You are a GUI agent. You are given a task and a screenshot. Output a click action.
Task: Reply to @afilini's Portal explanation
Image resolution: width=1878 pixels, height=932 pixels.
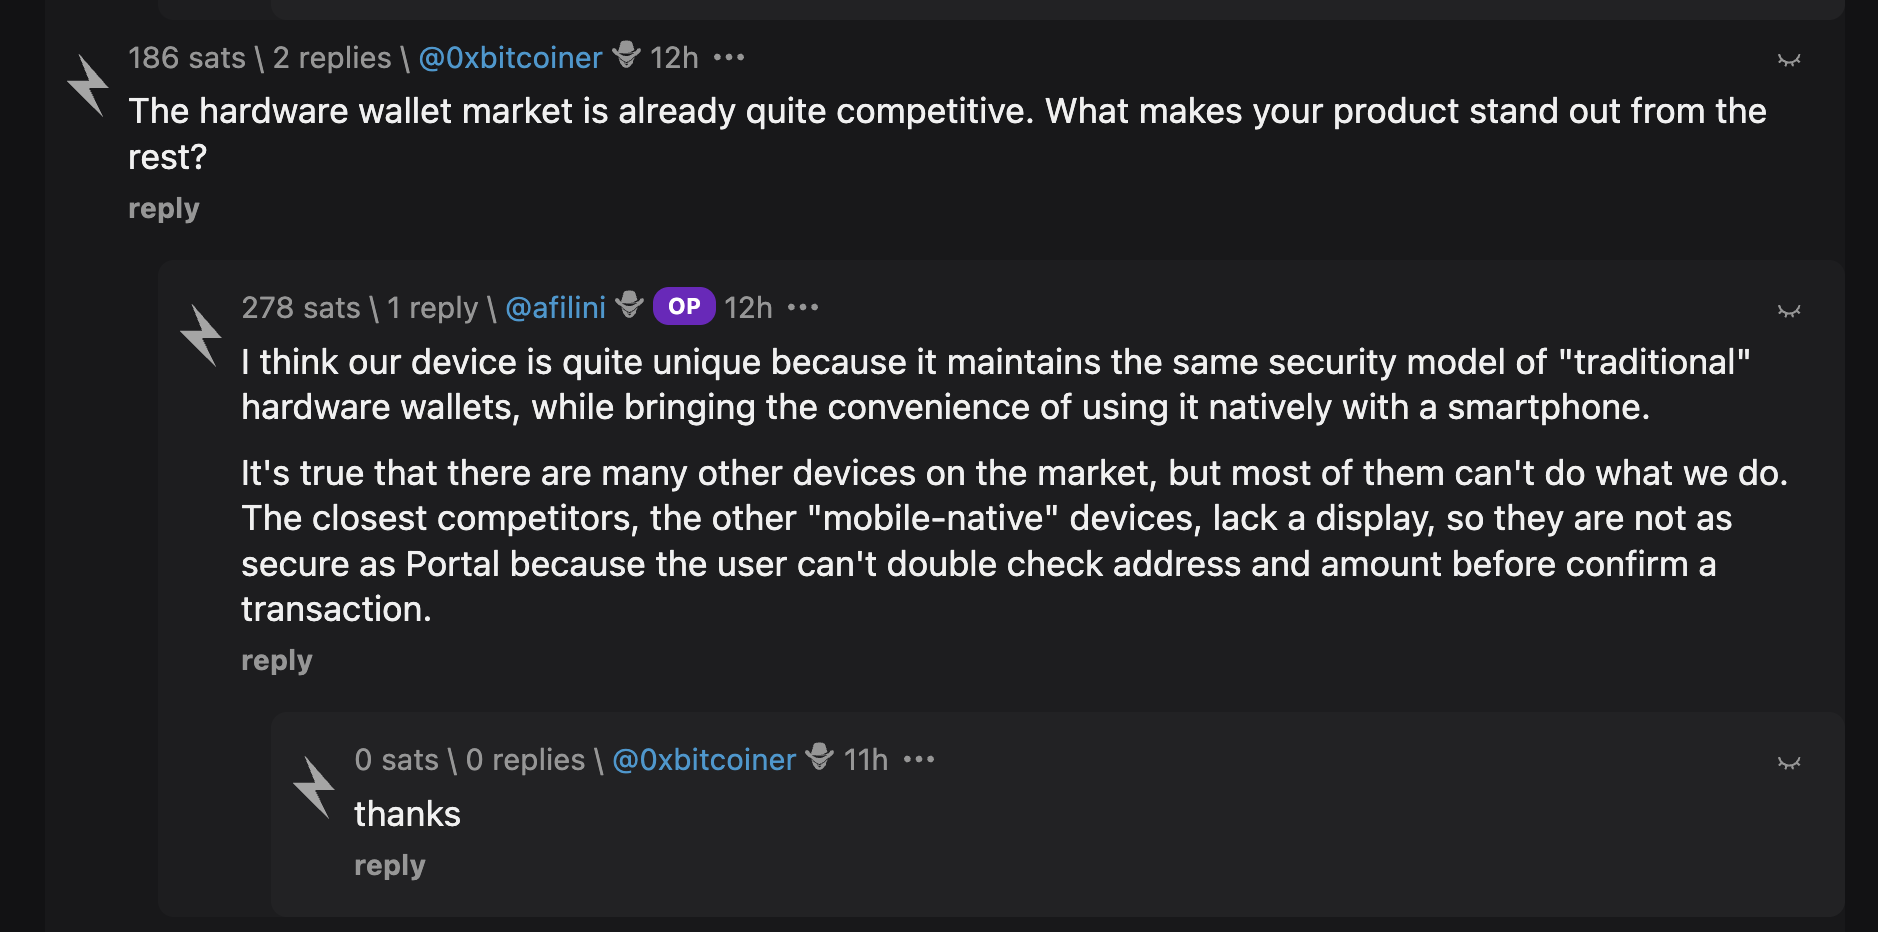click(x=277, y=661)
